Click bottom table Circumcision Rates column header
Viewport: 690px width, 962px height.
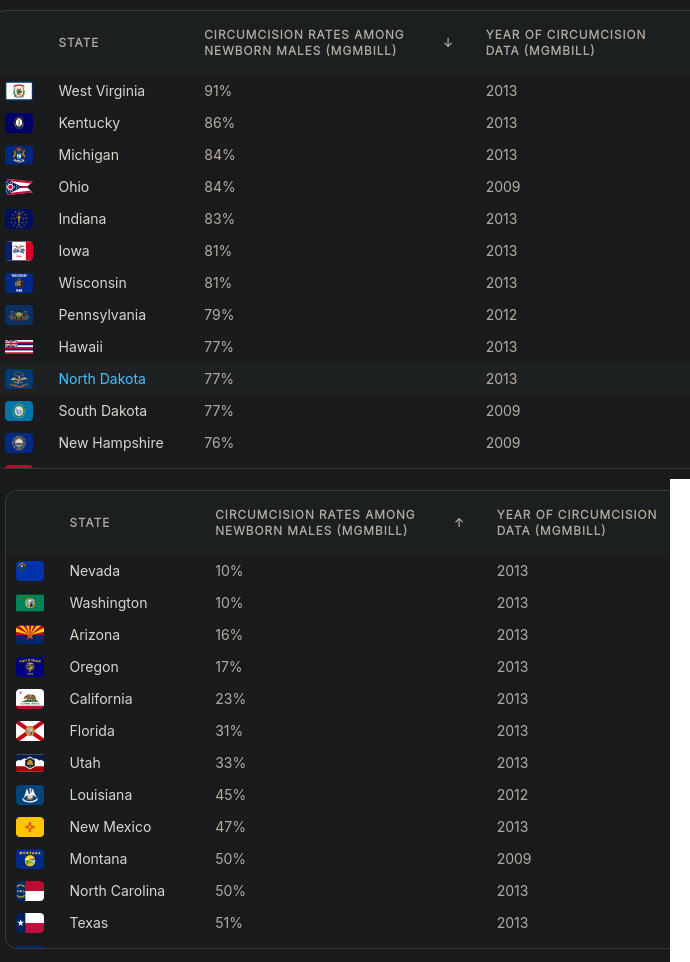point(315,523)
